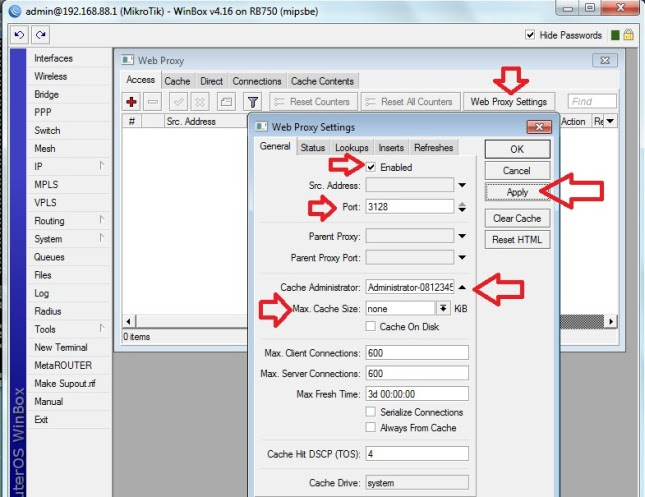645x497 pixels.
Task: Click left scroll arrow in Web Proxy list
Action: point(129,321)
